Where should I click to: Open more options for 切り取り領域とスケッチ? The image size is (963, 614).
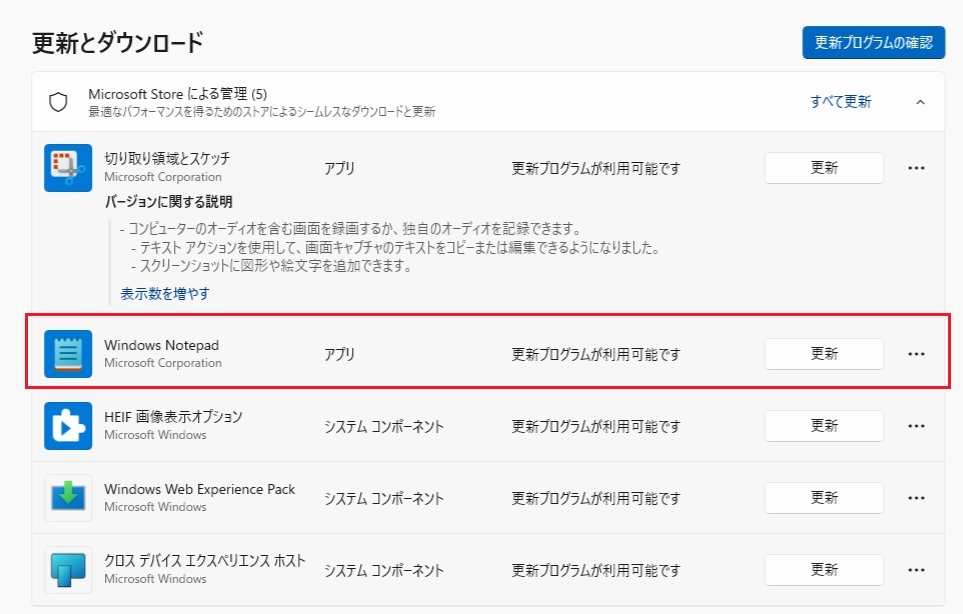tap(916, 168)
